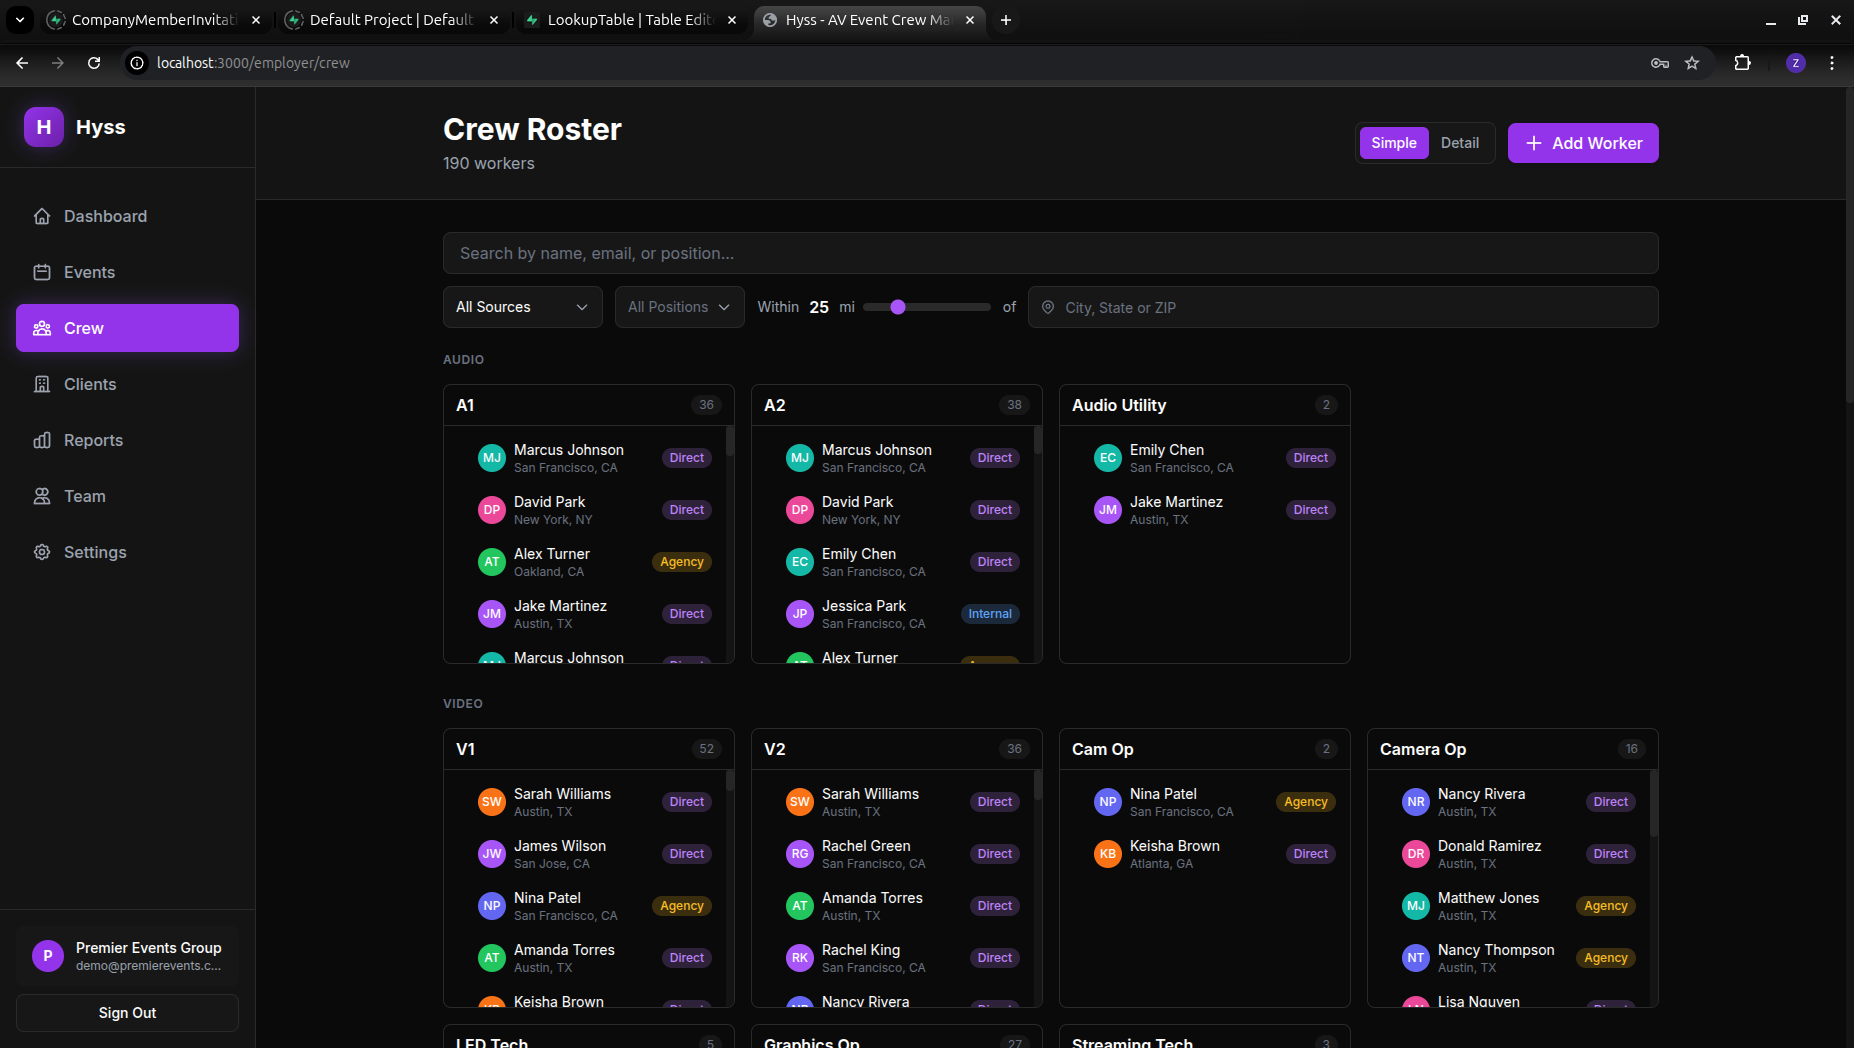Click Alex Turner's AT avatar in A1 list
This screenshot has width=1854, height=1048.
click(x=492, y=562)
